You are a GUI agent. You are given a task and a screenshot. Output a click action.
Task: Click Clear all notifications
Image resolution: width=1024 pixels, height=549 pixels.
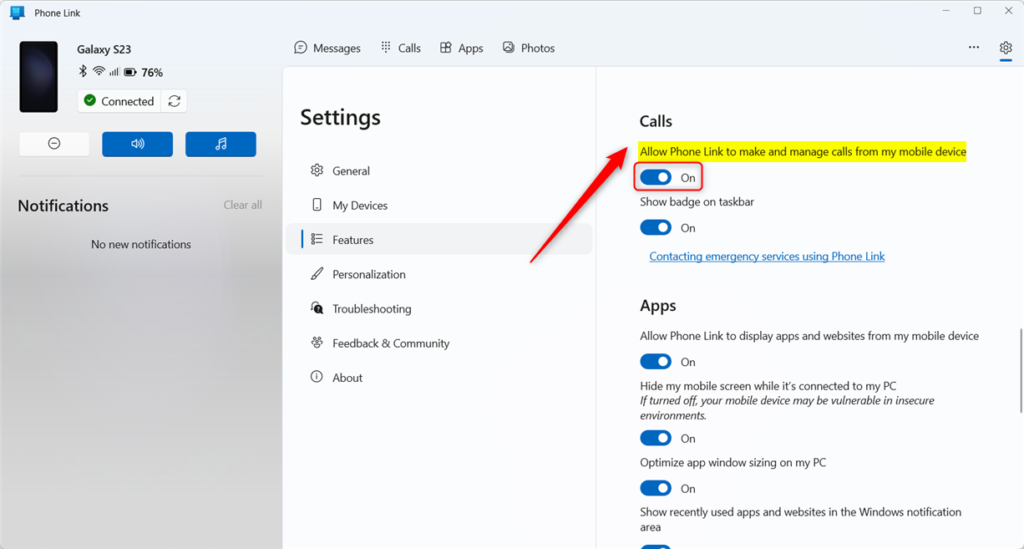click(242, 205)
